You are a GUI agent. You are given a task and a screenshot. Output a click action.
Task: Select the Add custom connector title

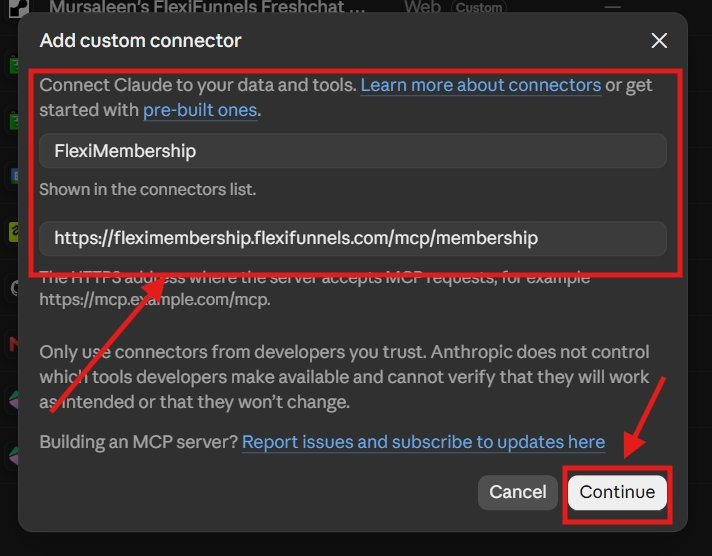140,41
